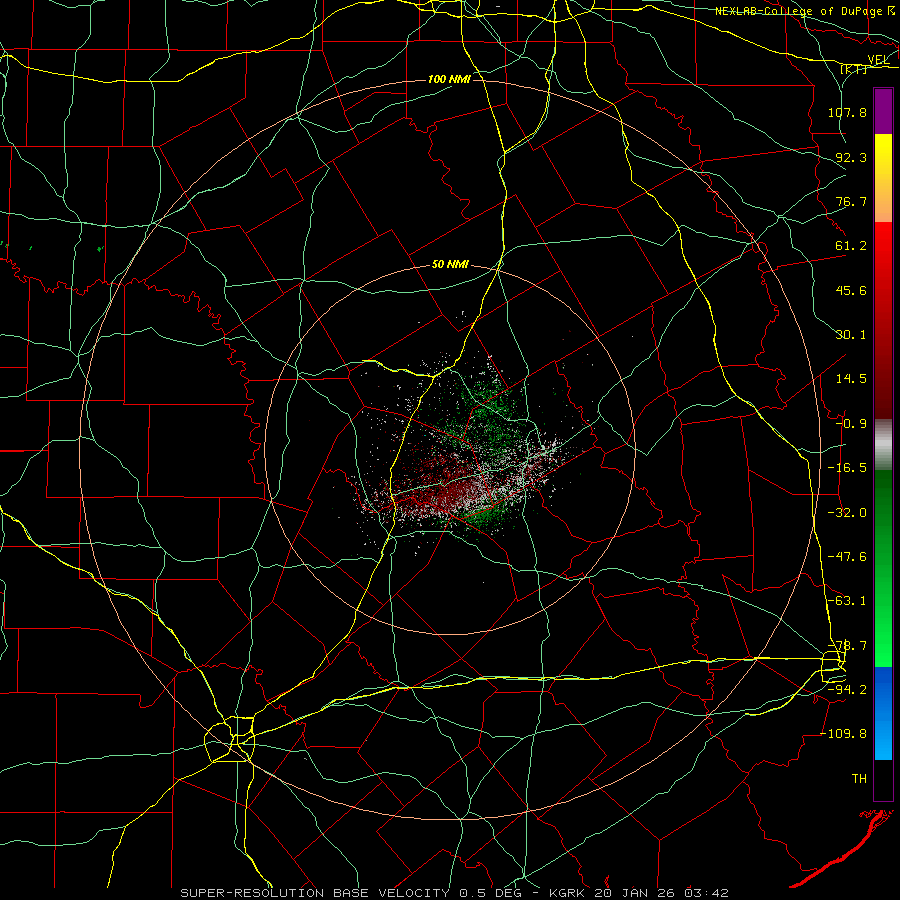The image size is (900, 900).
Task: Select the -94.2 value on the velocity scale
Action: tap(847, 690)
